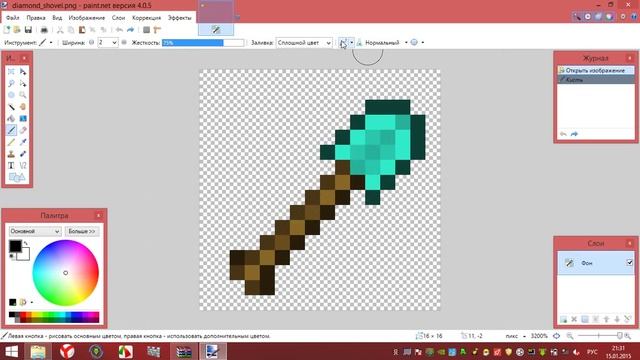Open the Windows Start button
Viewport: 640px width, 360px height.
(x=11, y=351)
